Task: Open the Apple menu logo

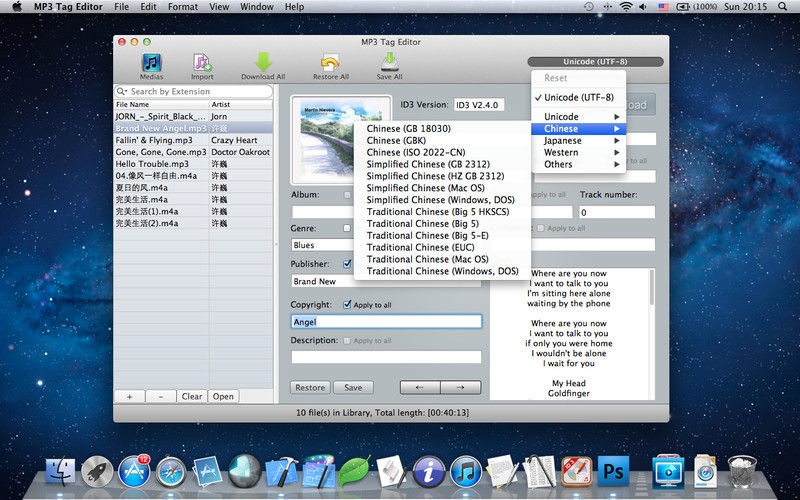Action: pyautogui.click(x=17, y=7)
